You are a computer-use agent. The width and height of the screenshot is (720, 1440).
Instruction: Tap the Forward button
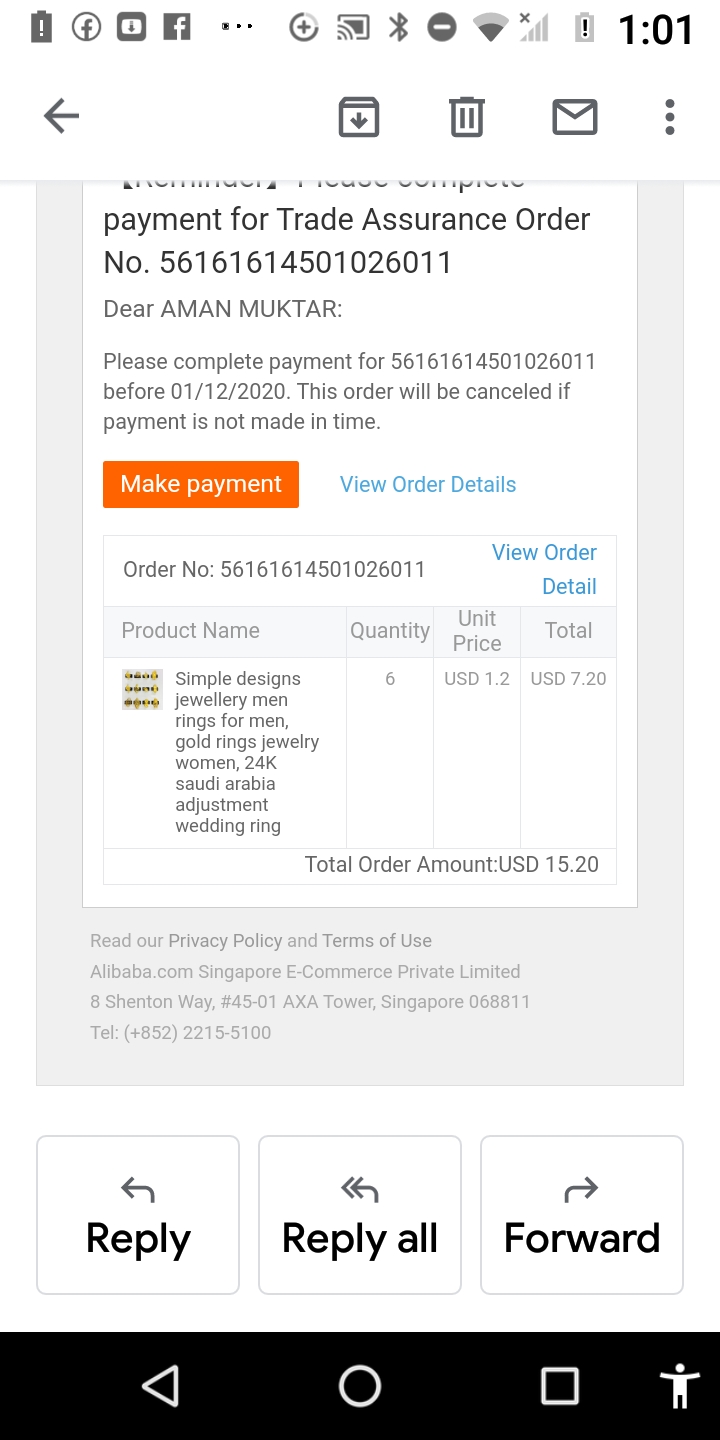582,1215
